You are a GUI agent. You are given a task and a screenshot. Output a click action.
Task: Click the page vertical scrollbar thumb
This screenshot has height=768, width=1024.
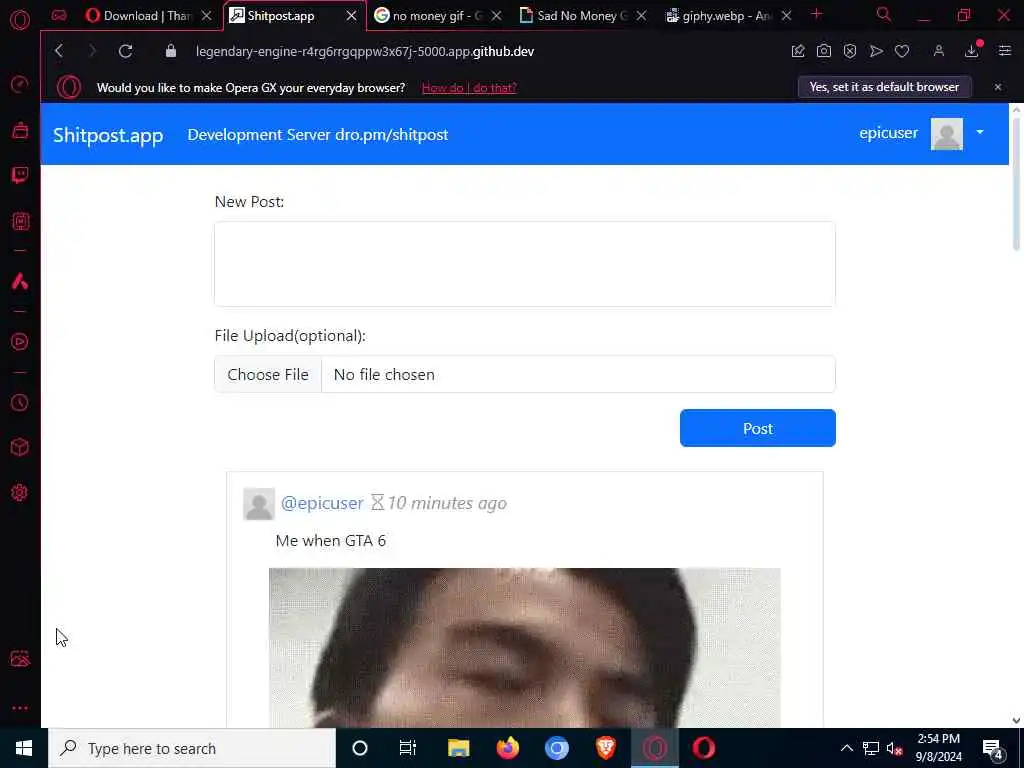(1016, 183)
